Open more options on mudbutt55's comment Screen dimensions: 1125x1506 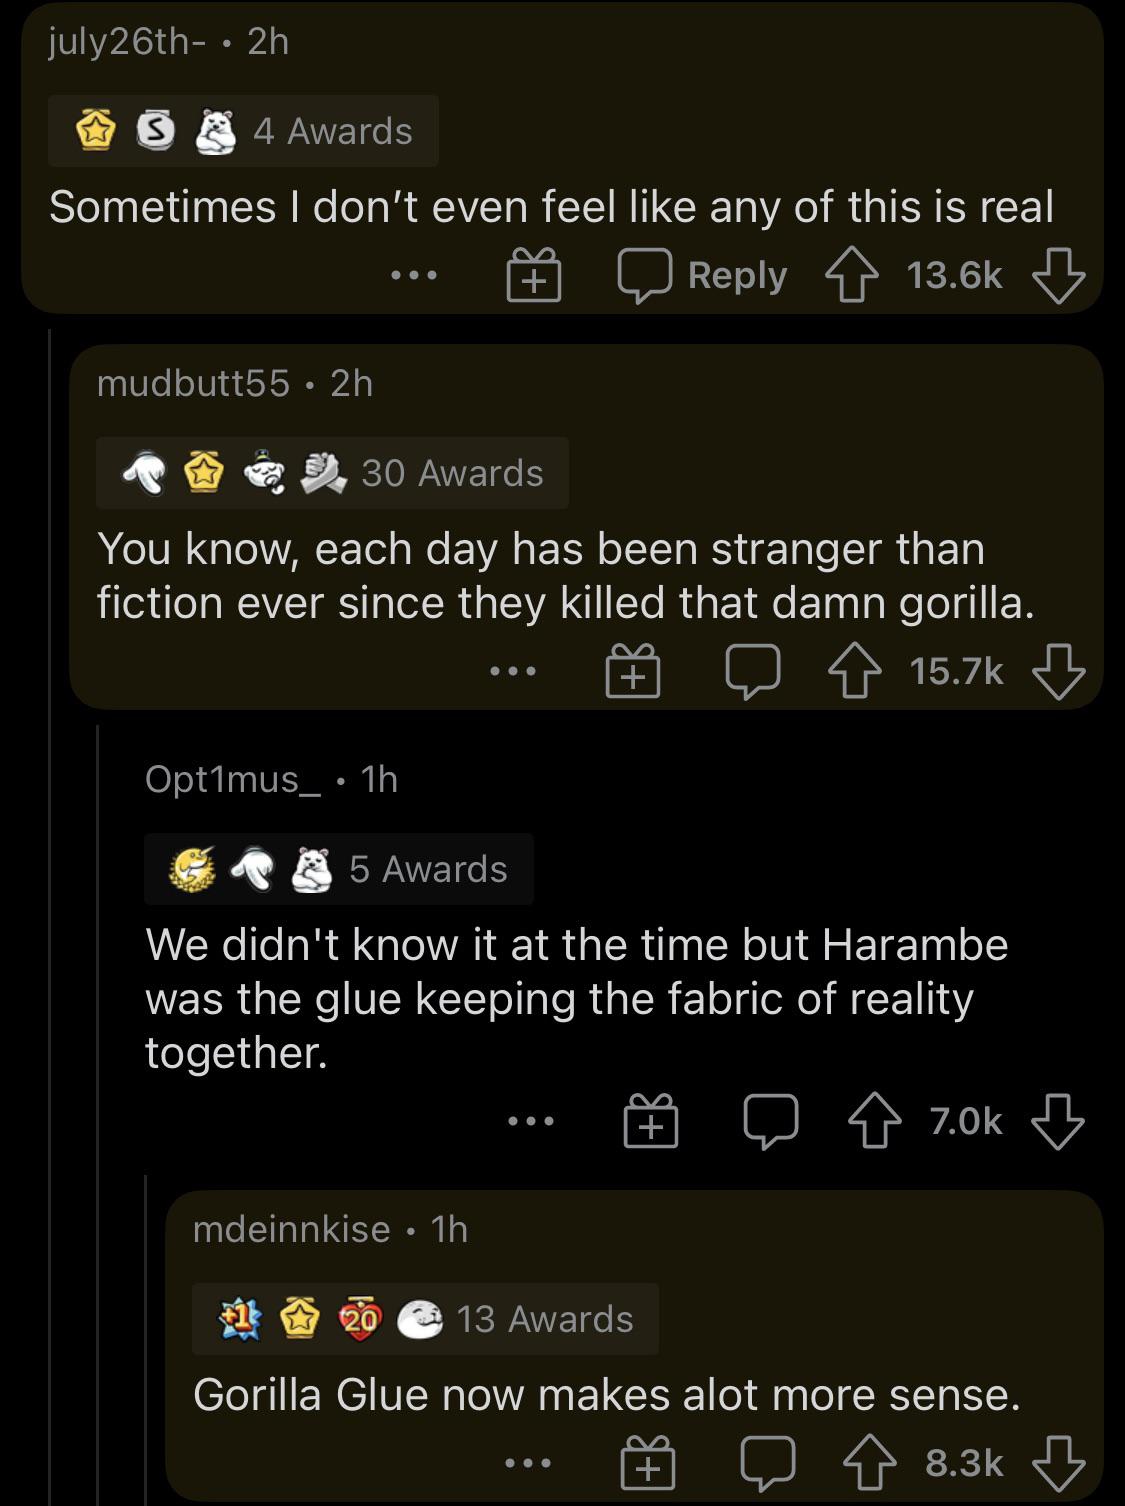tap(514, 671)
